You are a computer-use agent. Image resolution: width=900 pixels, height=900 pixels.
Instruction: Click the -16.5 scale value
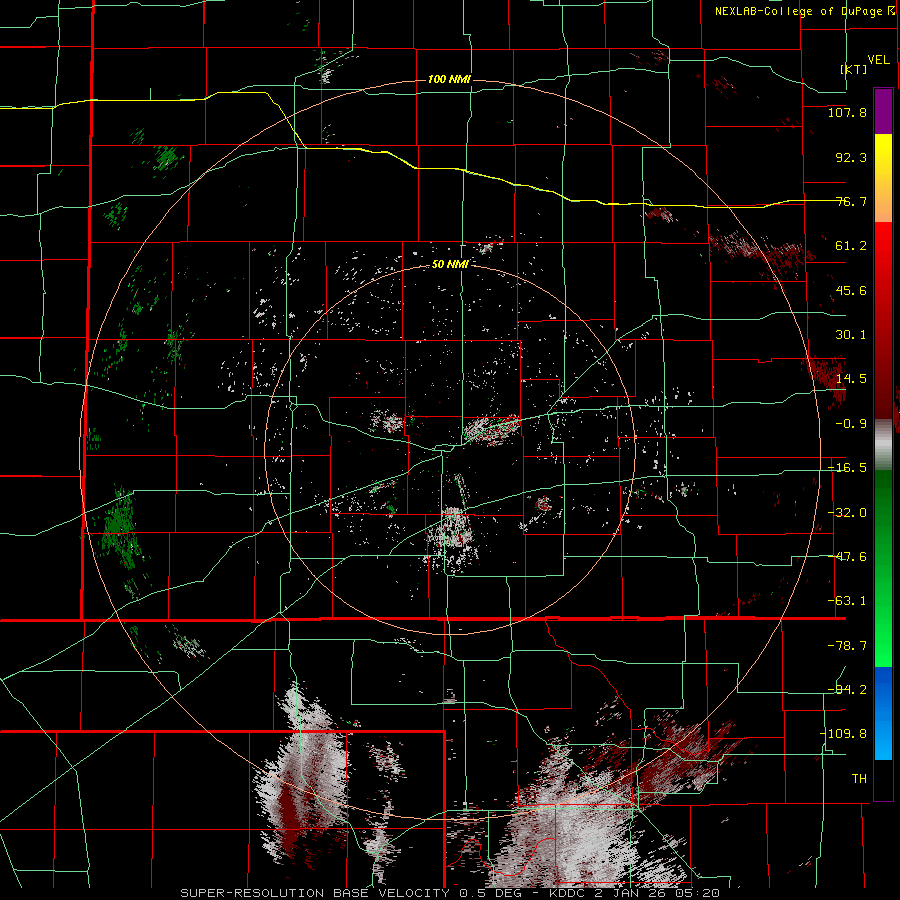pos(847,468)
